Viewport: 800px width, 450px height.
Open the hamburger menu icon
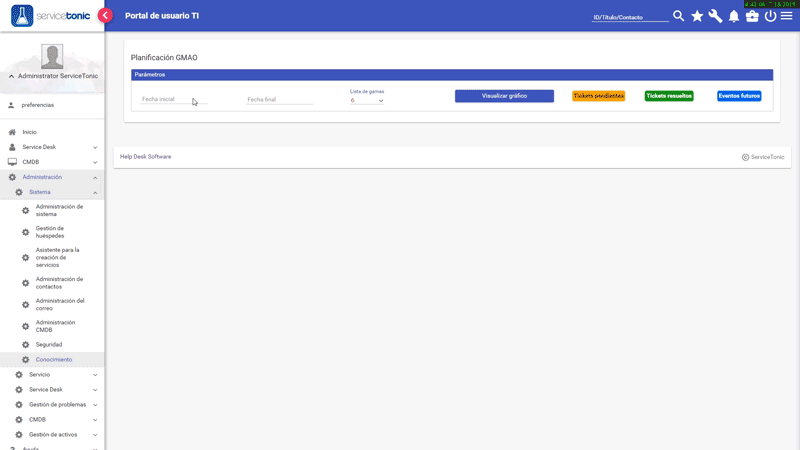pyautogui.click(x=787, y=16)
